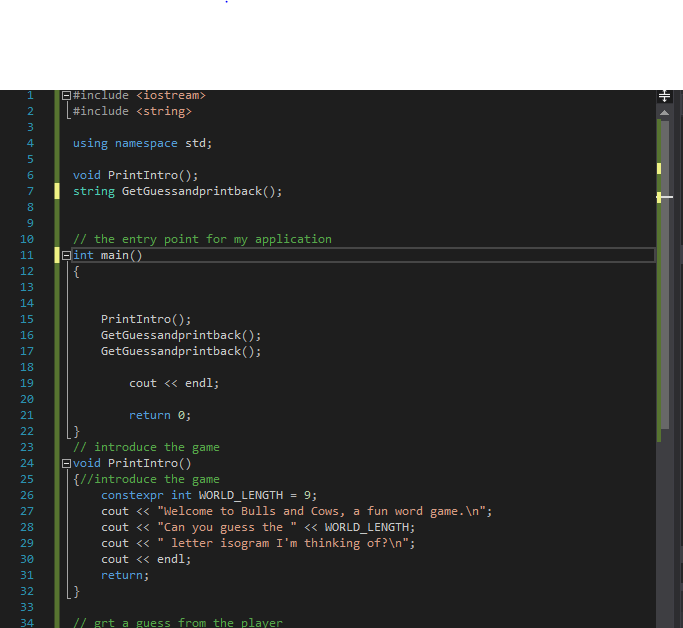Click the "Welcome to Bulls and Cows" string line
683x628 pixels.
(297, 511)
